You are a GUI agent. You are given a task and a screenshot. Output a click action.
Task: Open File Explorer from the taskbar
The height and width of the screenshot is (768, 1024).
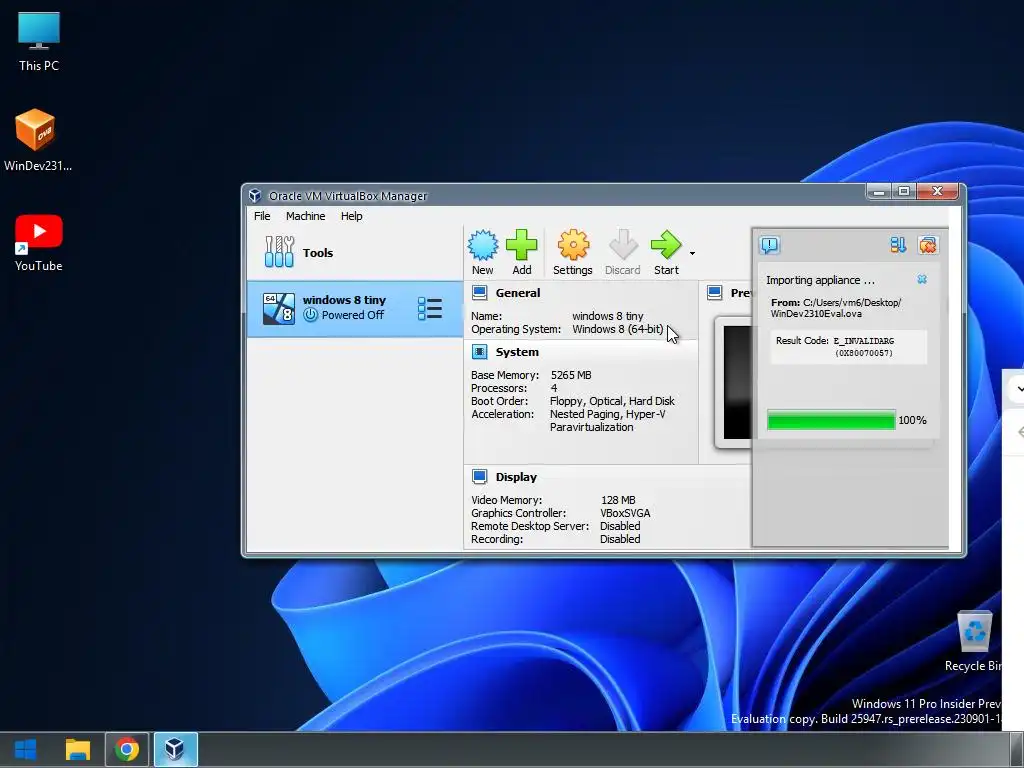77,749
